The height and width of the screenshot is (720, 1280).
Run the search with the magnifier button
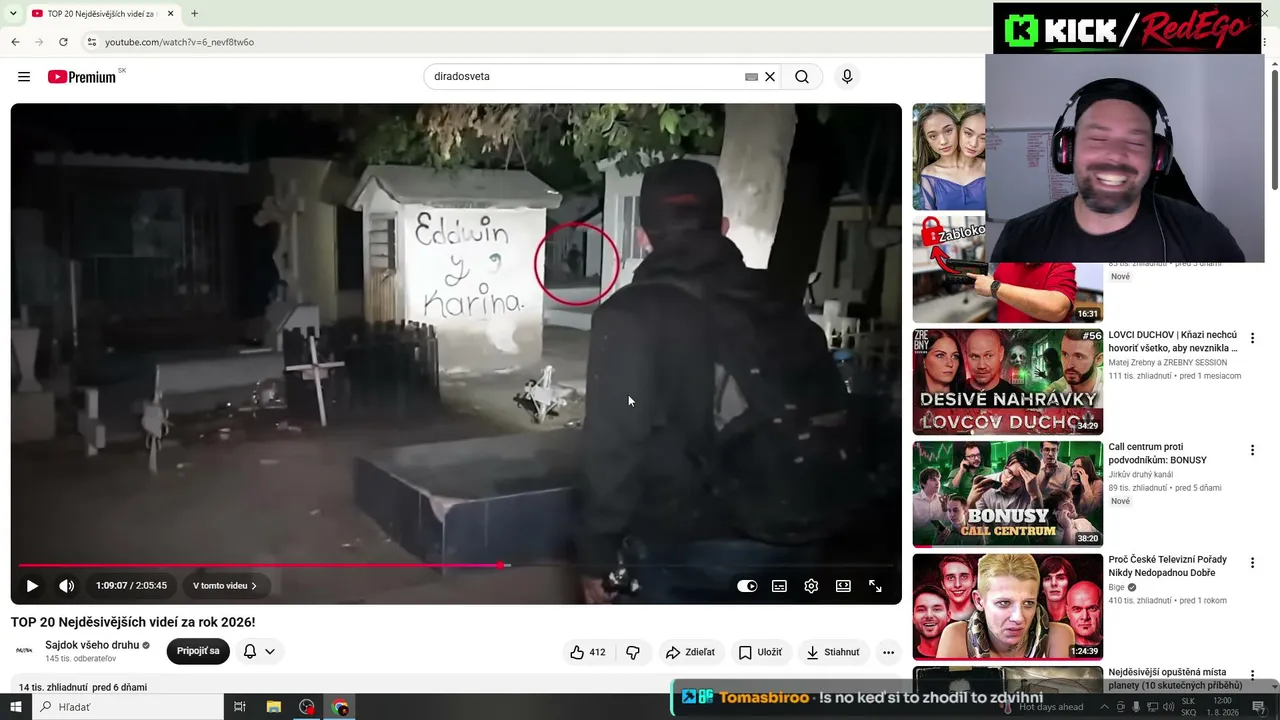pos(802,77)
